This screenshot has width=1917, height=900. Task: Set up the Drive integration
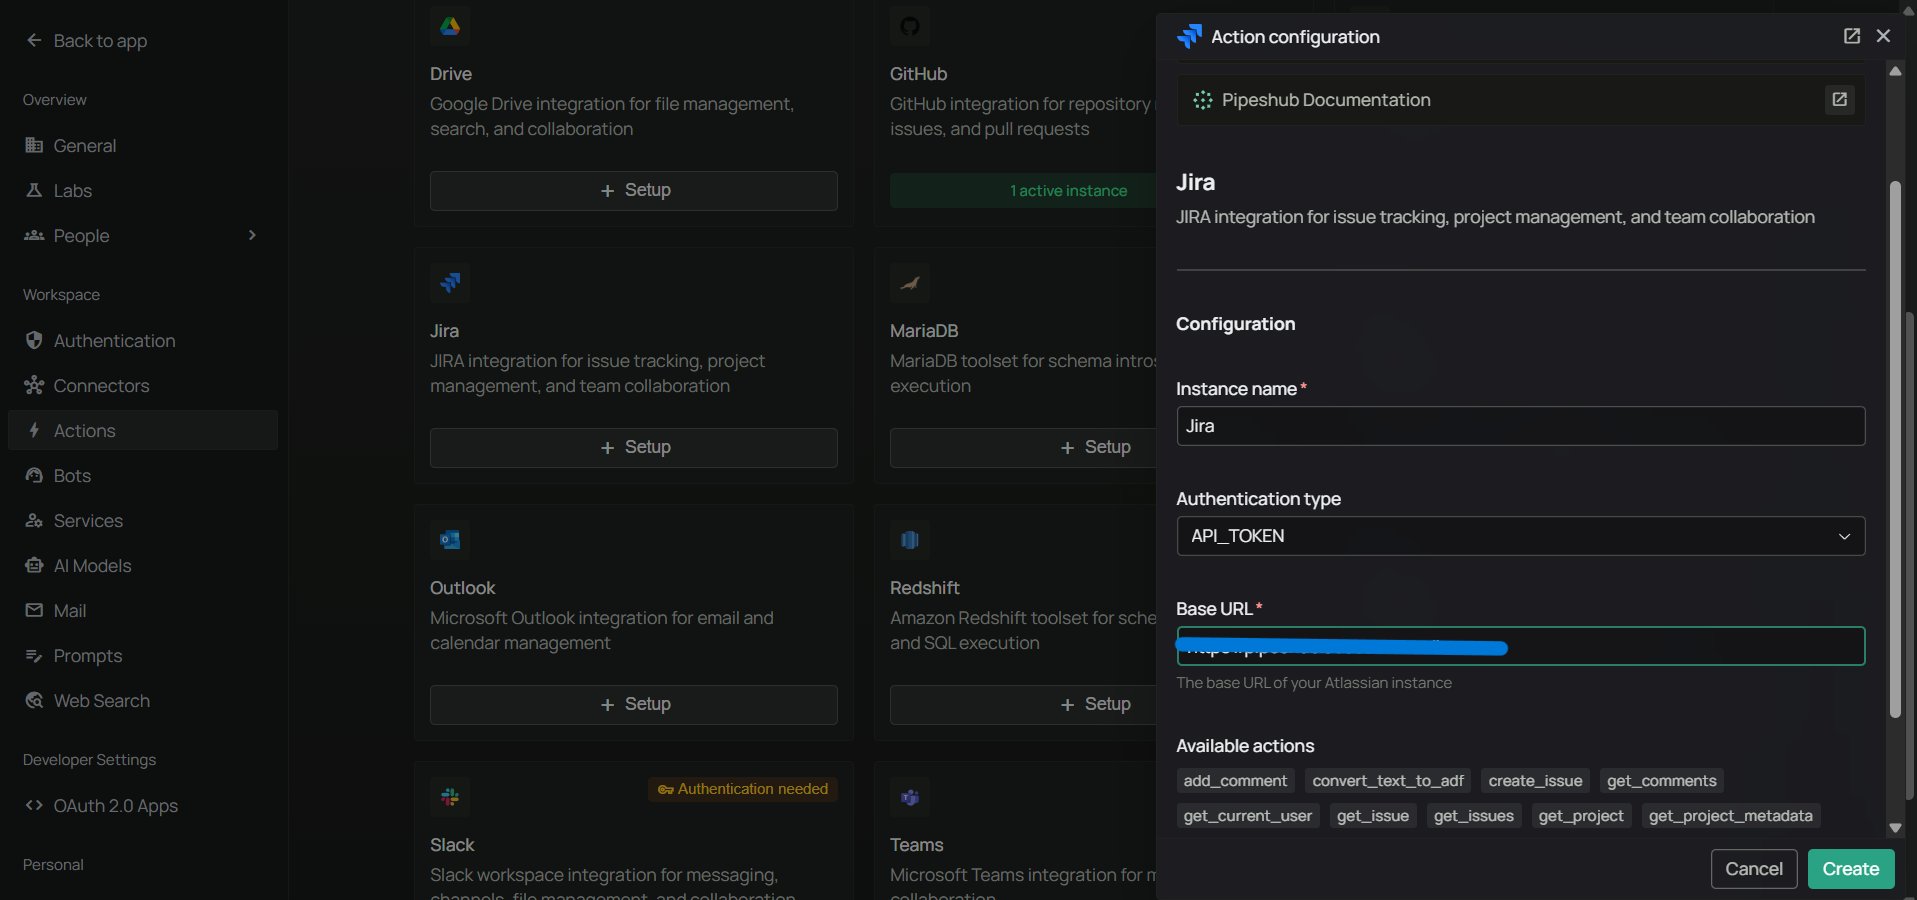point(634,191)
